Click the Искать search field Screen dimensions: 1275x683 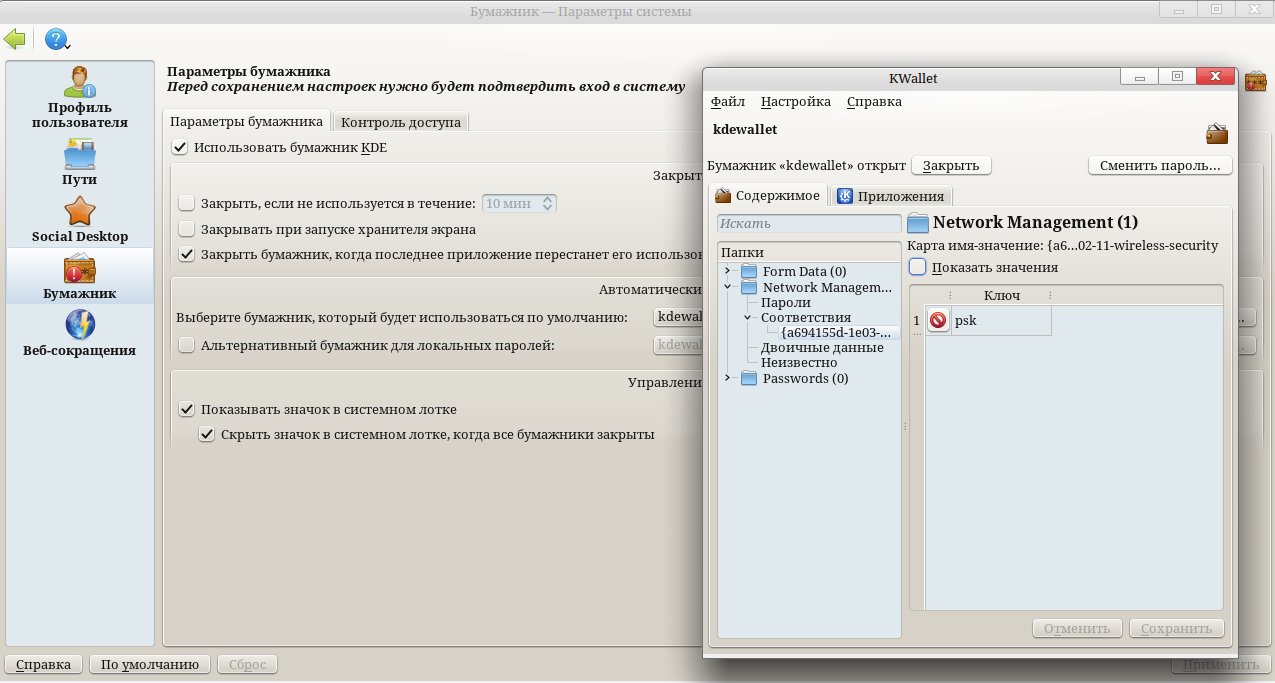tap(809, 224)
